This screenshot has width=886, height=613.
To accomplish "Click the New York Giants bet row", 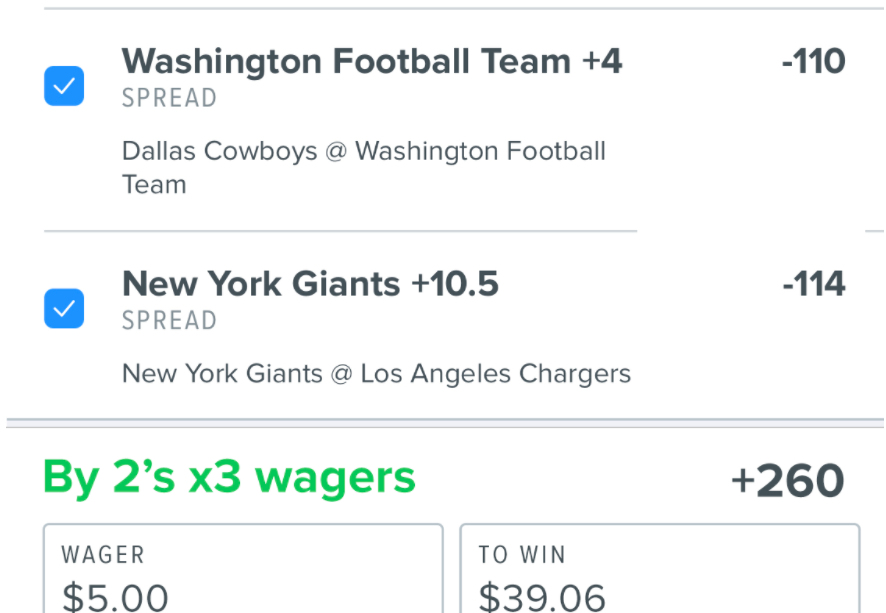I will click(x=445, y=325).
